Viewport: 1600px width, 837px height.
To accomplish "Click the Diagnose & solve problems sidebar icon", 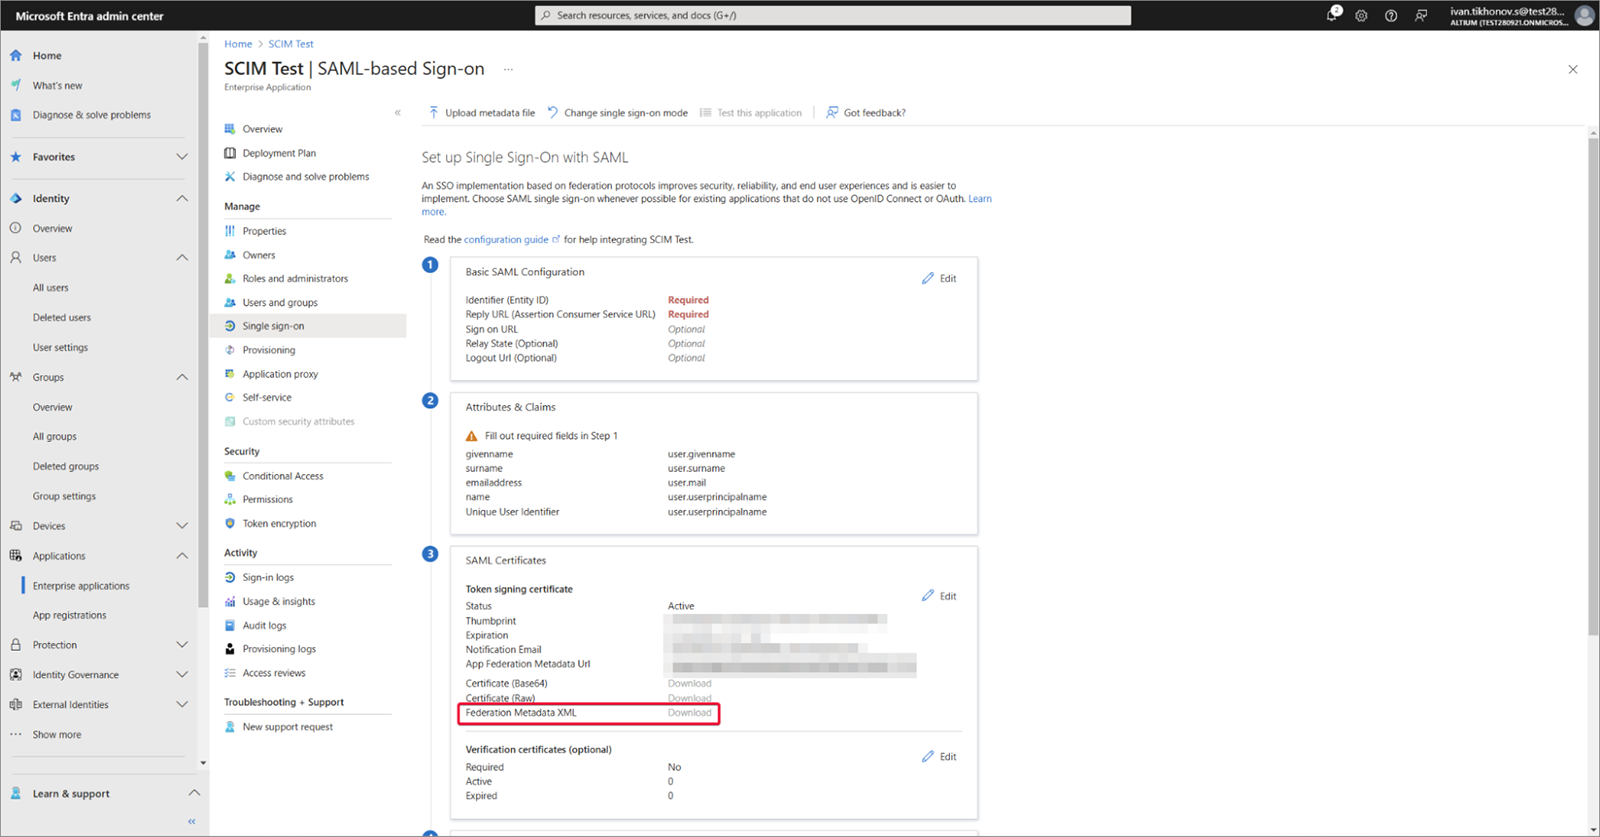I will (16, 115).
